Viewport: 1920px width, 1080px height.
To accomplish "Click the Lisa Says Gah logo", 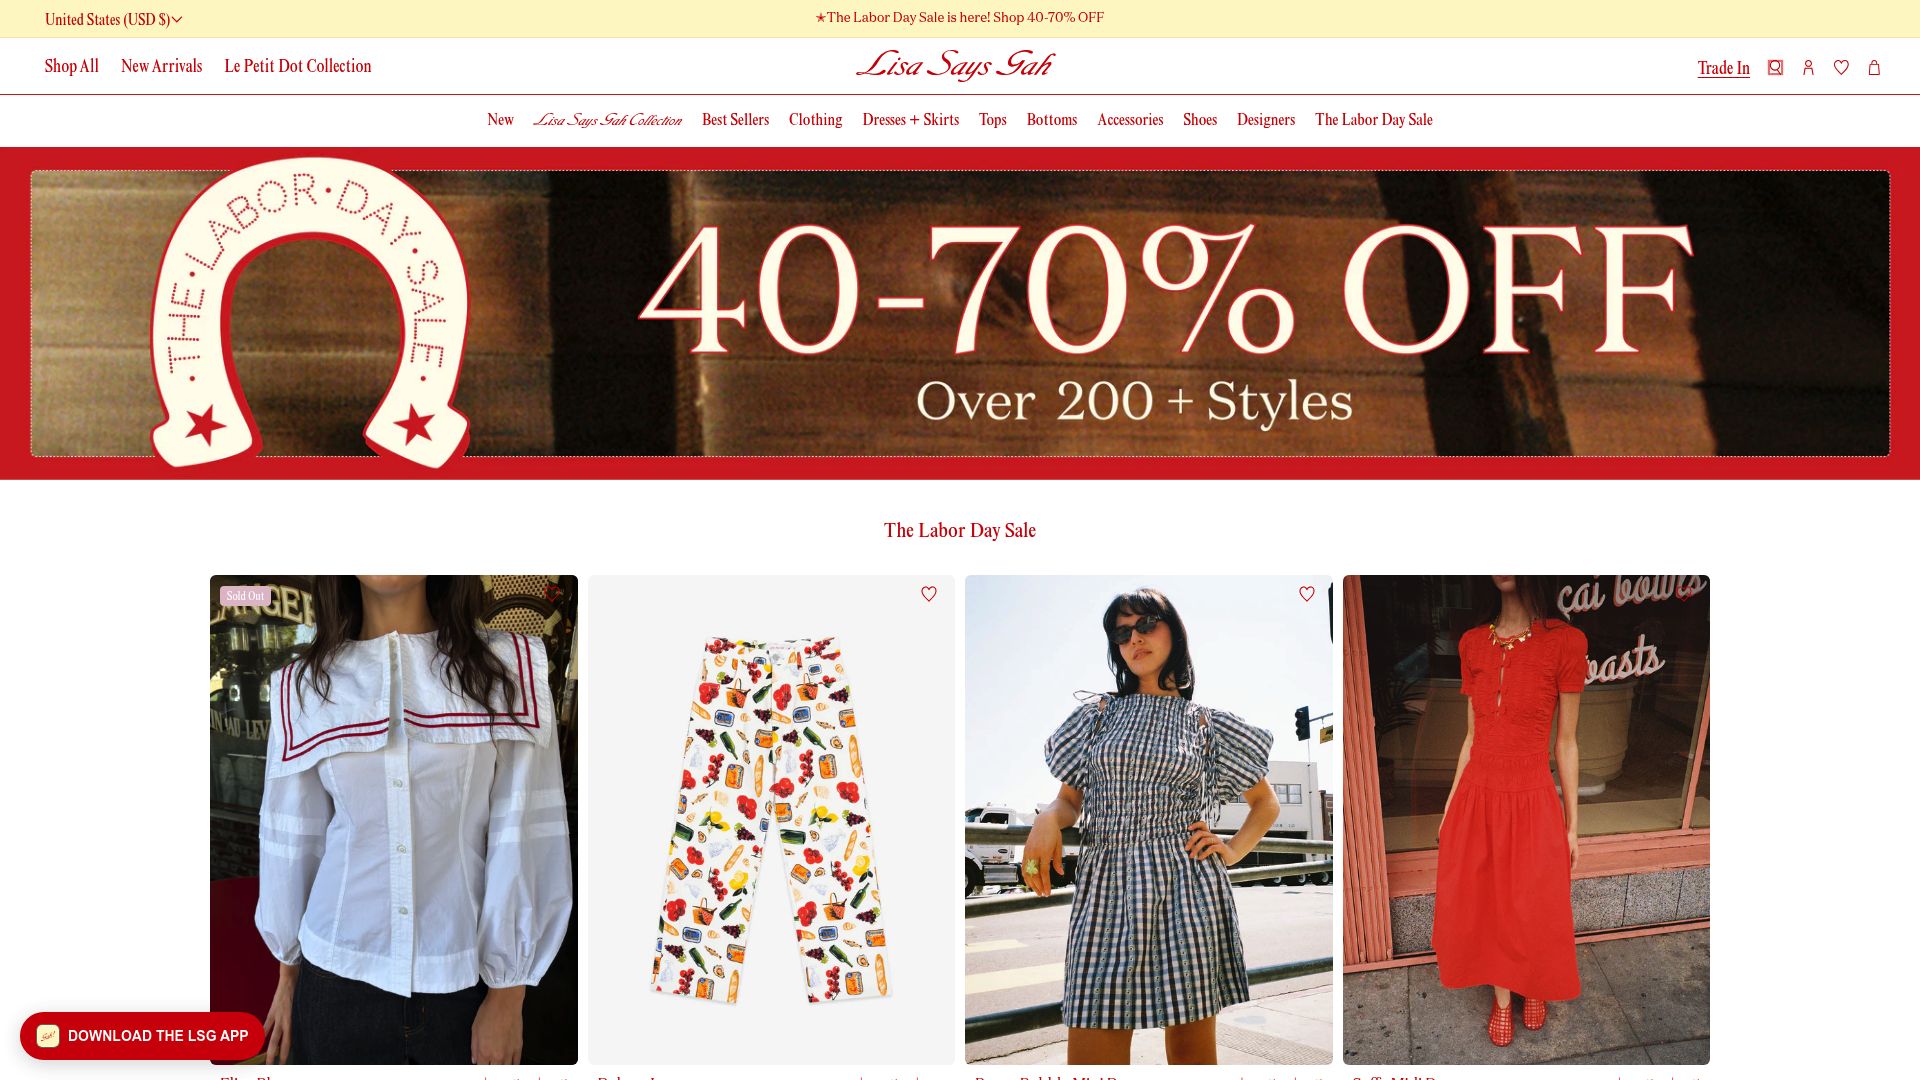I will click(x=955, y=65).
